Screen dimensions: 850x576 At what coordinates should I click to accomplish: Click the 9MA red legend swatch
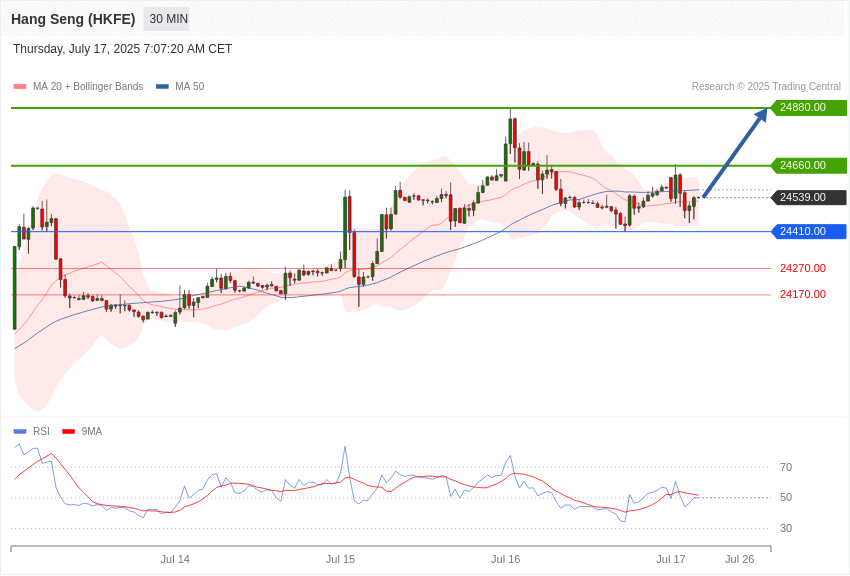click(68, 431)
